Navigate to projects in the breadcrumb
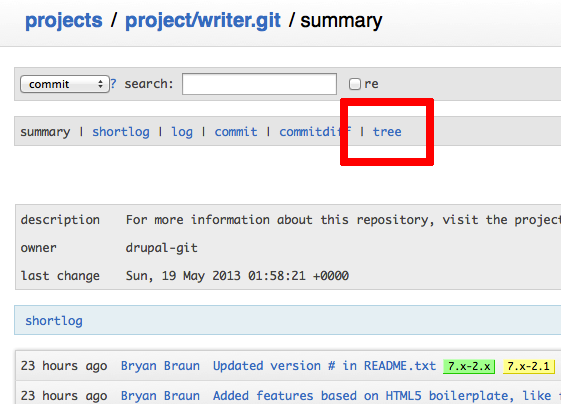561x404 pixels. (64, 20)
